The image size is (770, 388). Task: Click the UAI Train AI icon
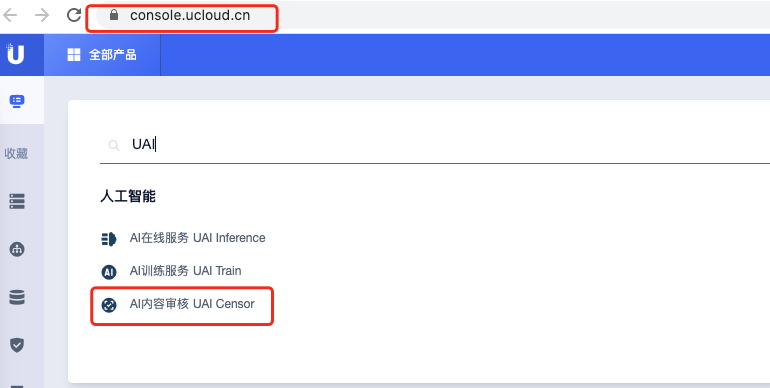click(109, 272)
